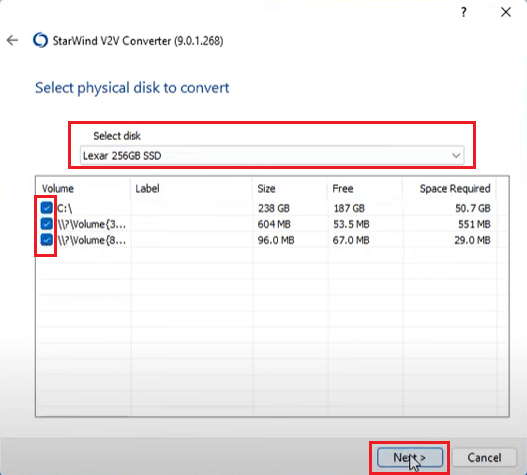The image size is (527, 475).
Task: Click the 29.0 MB space required value
Action: [473, 240]
